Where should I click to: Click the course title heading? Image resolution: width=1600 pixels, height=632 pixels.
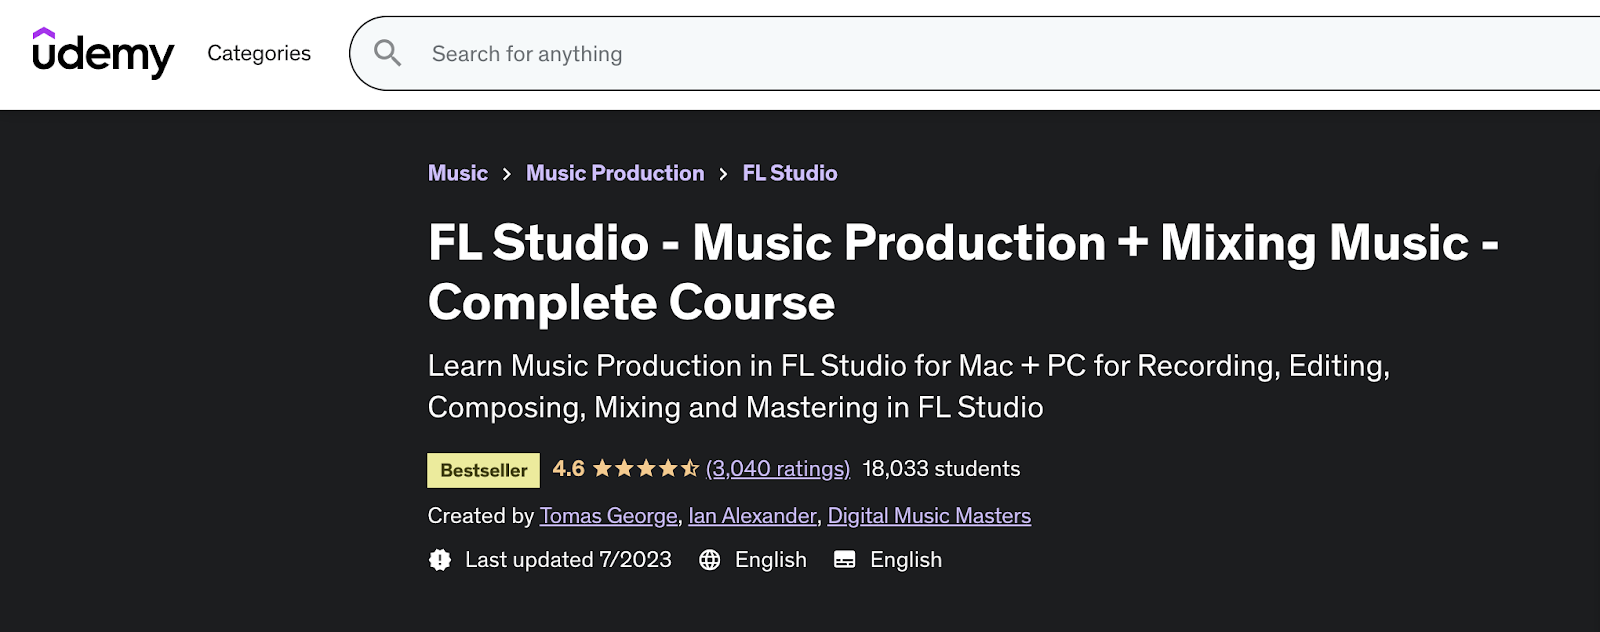962,272
